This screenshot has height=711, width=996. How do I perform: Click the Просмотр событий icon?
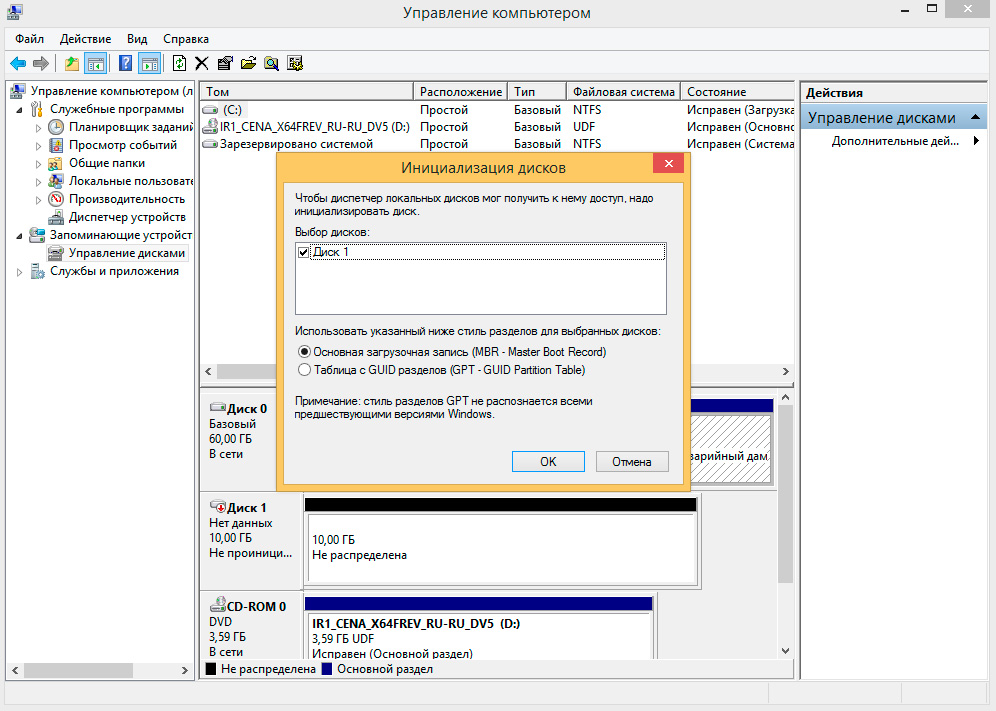(56, 145)
